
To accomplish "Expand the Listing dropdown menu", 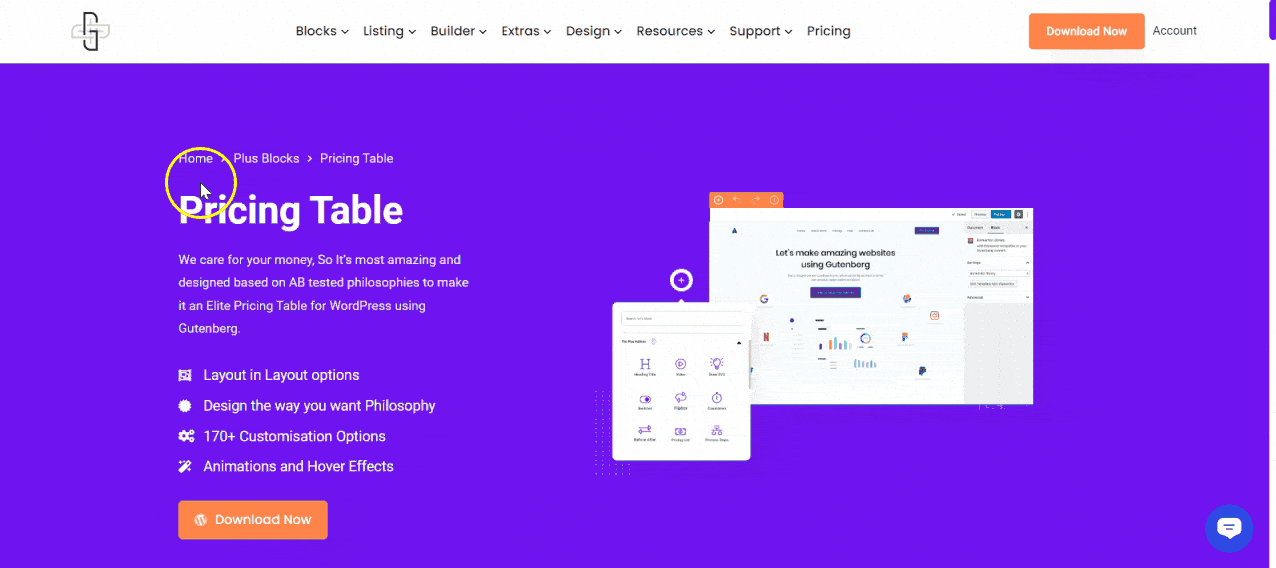I will pyautogui.click(x=389, y=31).
